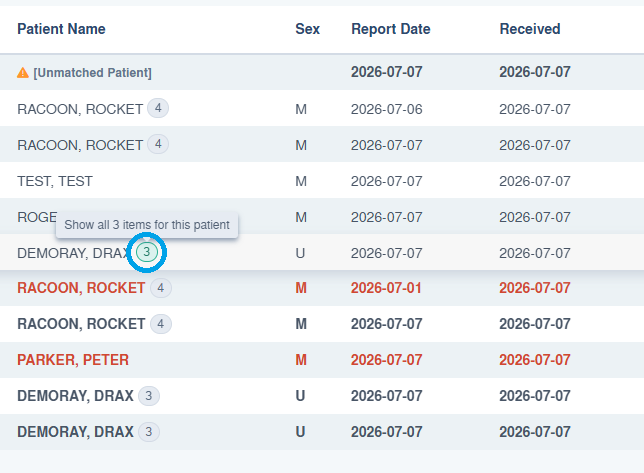Open the [Unmatched Patient] row
The image size is (644, 473).
[x=322, y=72]
